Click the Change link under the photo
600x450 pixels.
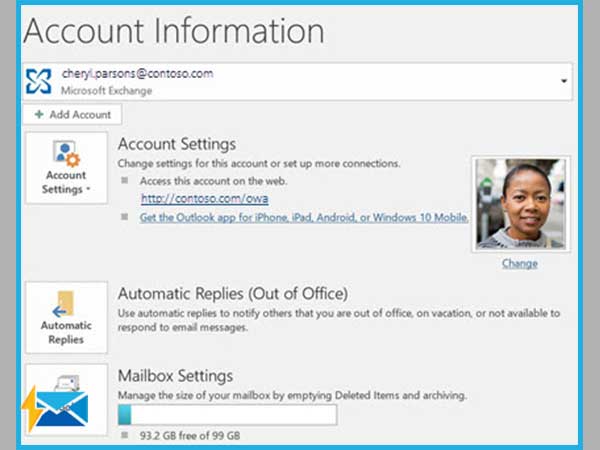click(520, 264)
